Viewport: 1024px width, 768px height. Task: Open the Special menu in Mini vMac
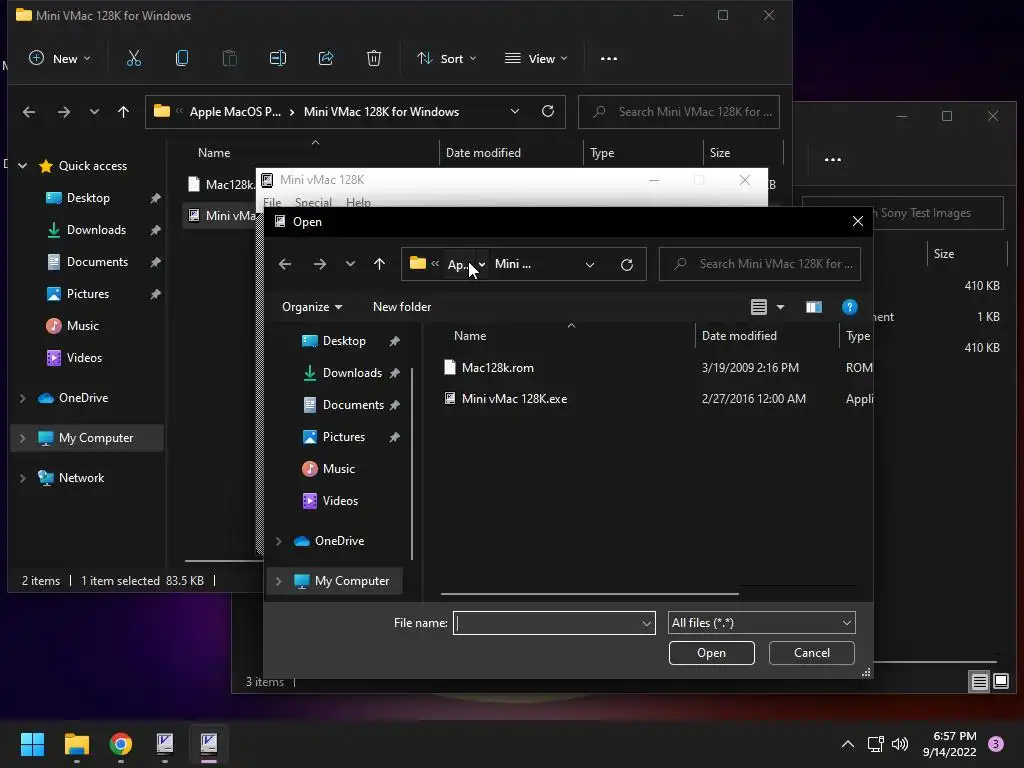click(313, 202)
